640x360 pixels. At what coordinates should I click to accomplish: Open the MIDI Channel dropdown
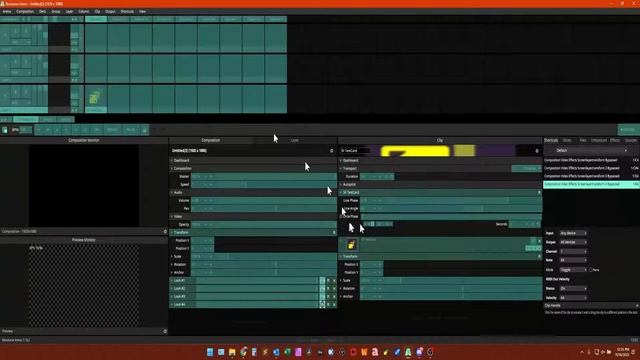click(x=573, y=251)
